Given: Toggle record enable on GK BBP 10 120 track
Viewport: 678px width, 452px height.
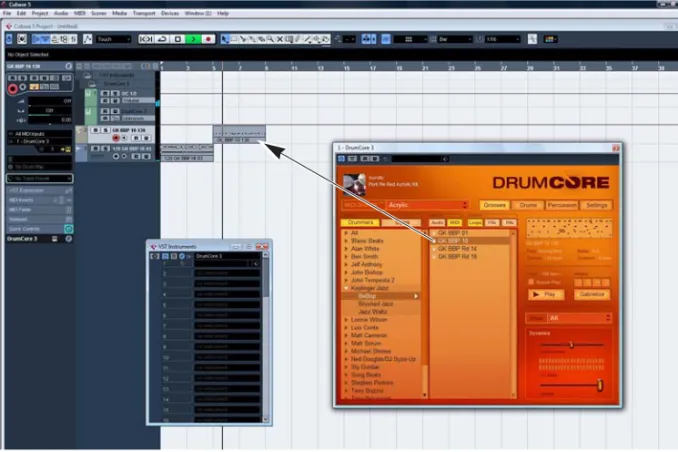Looking at the screenshot, I should [x=116, y=138].
